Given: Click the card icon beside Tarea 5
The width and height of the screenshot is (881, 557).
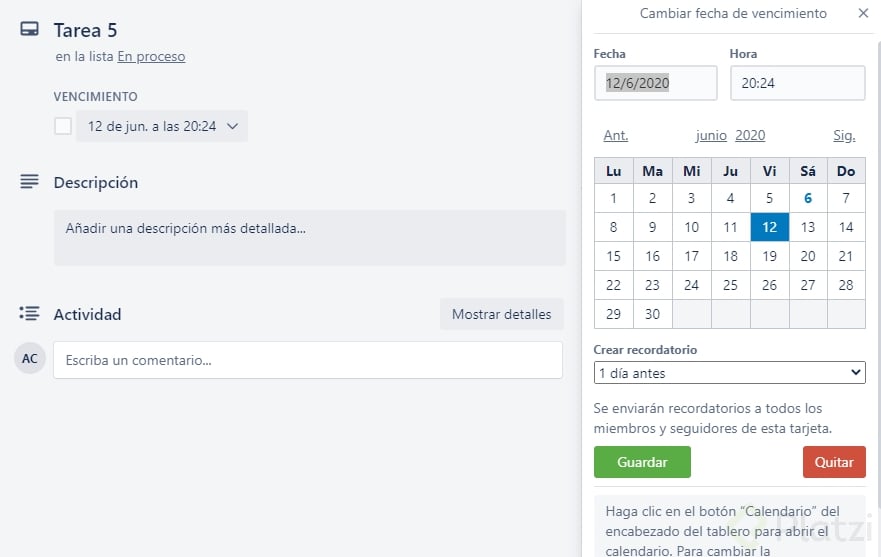Looking at the screenshot, I should 30,30.
